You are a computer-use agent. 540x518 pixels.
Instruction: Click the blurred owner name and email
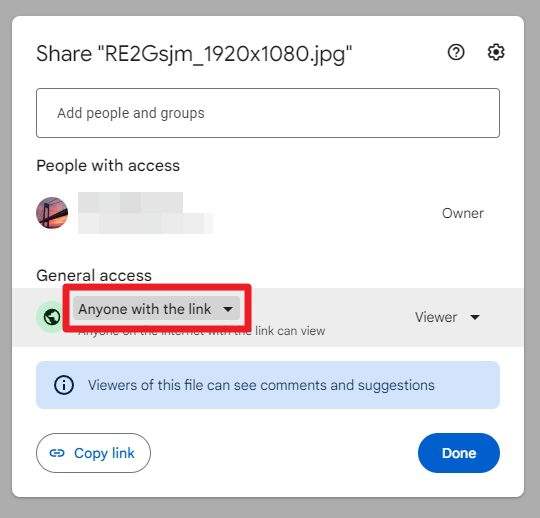[146, 213]
